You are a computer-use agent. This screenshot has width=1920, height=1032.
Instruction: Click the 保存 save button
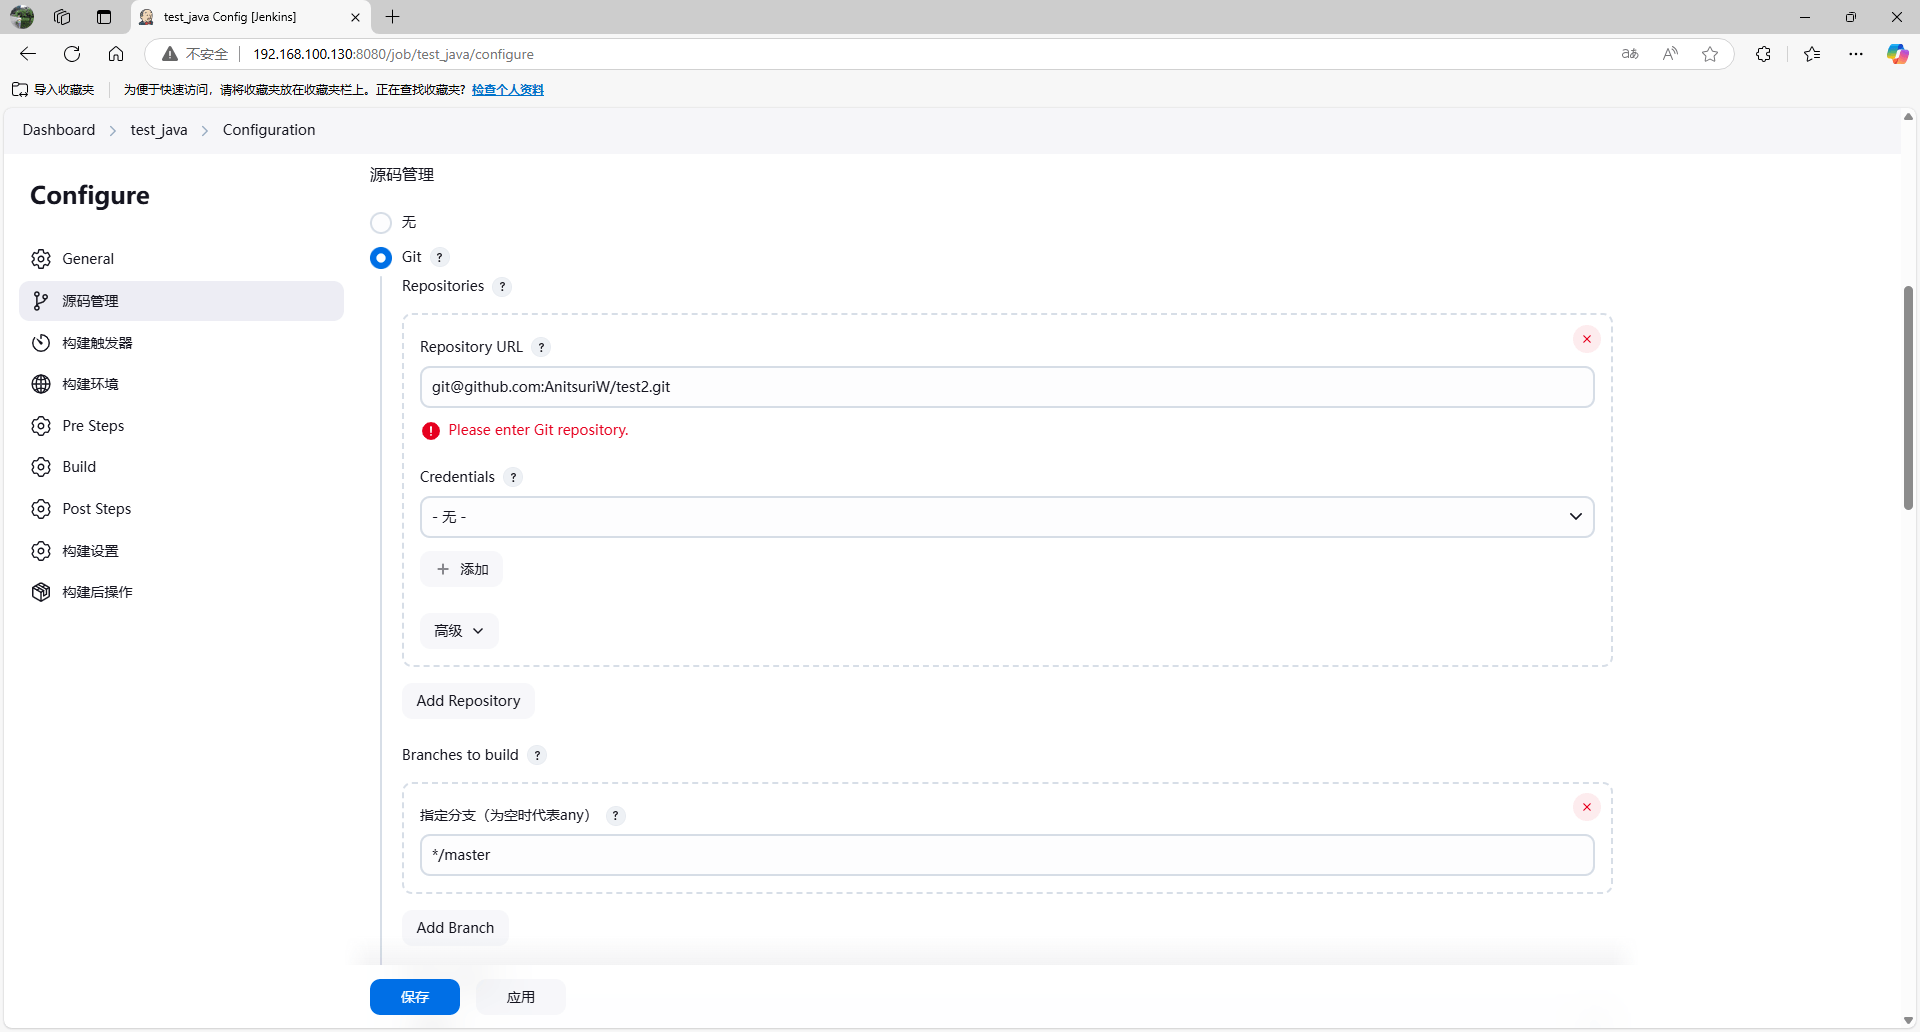(414, 997)
